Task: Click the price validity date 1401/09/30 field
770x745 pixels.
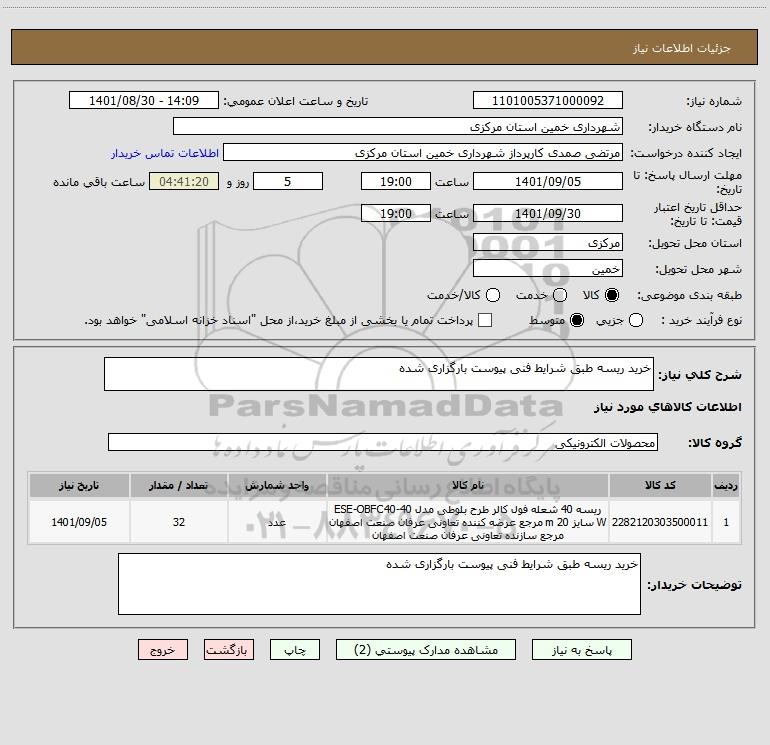Action: 548,213
